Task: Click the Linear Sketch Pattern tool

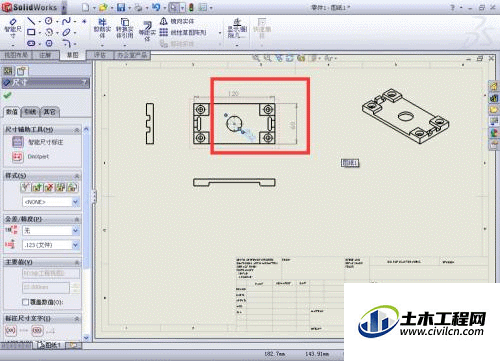Action: (x=183, y=32)
